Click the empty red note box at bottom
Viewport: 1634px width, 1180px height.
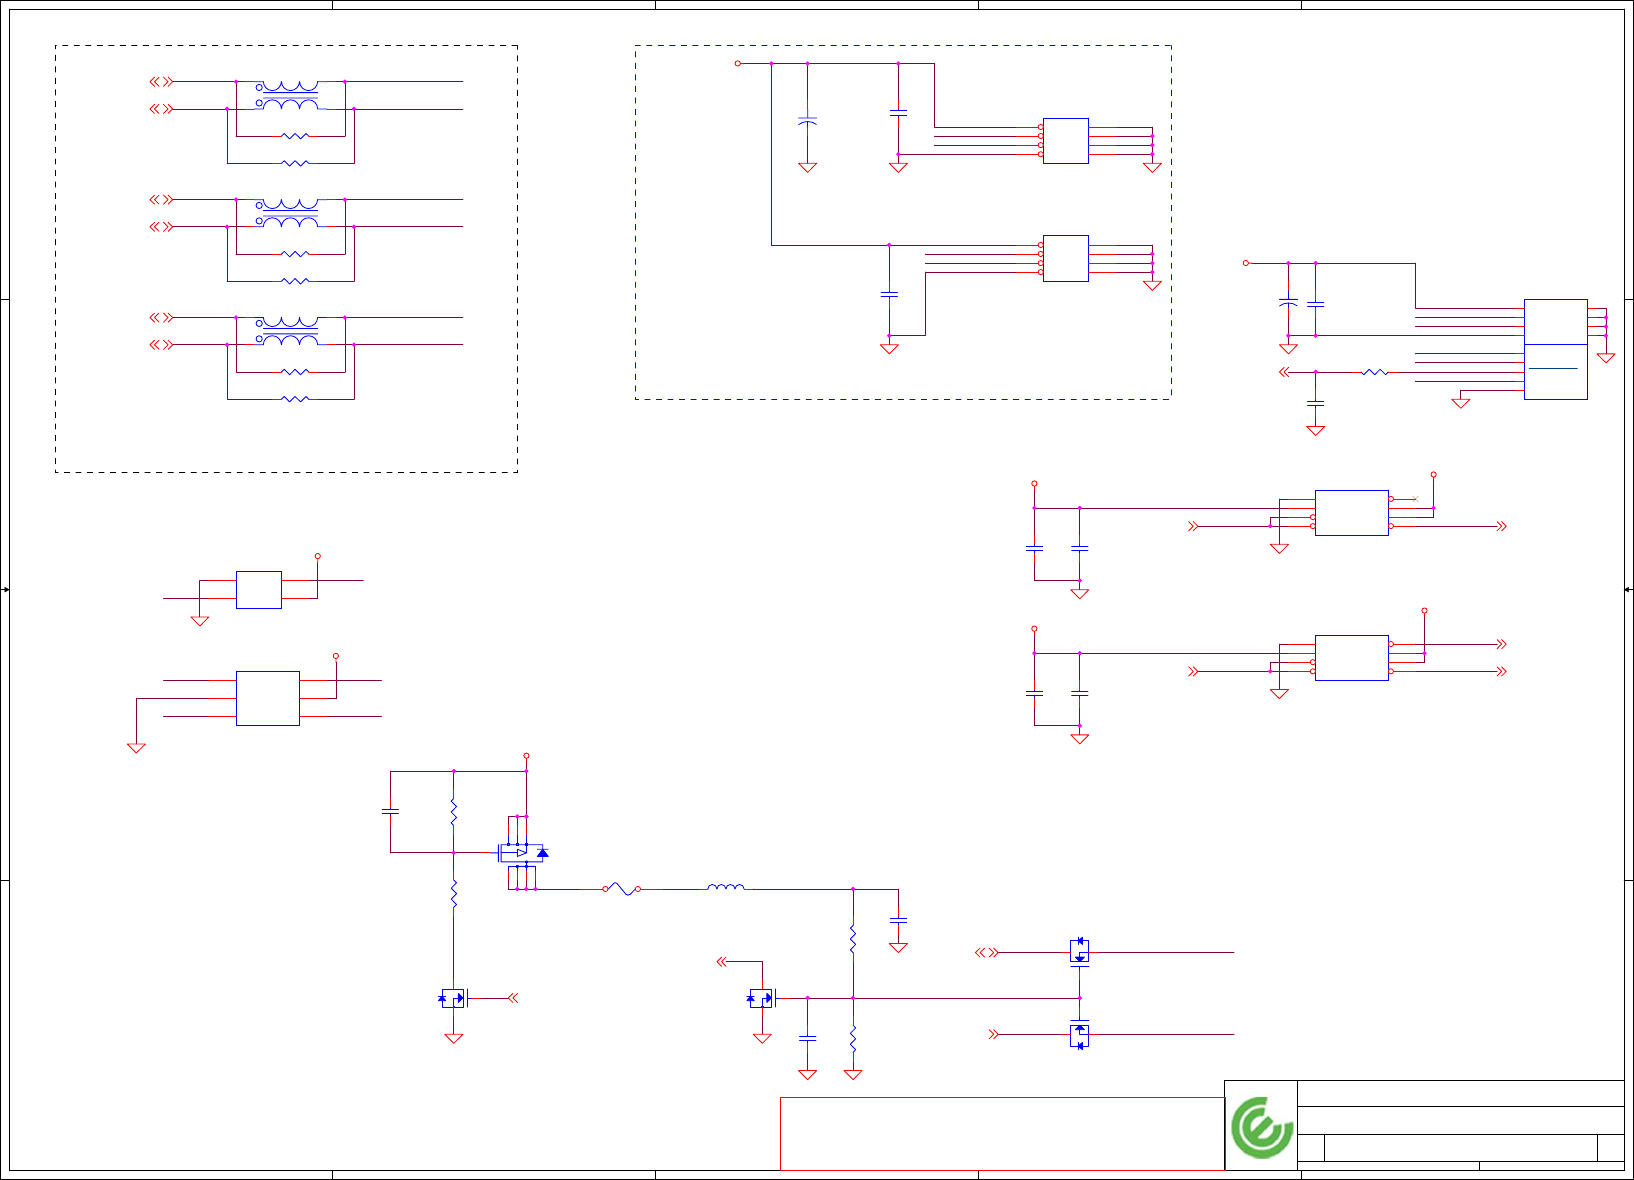(x=1002, y=1133)
